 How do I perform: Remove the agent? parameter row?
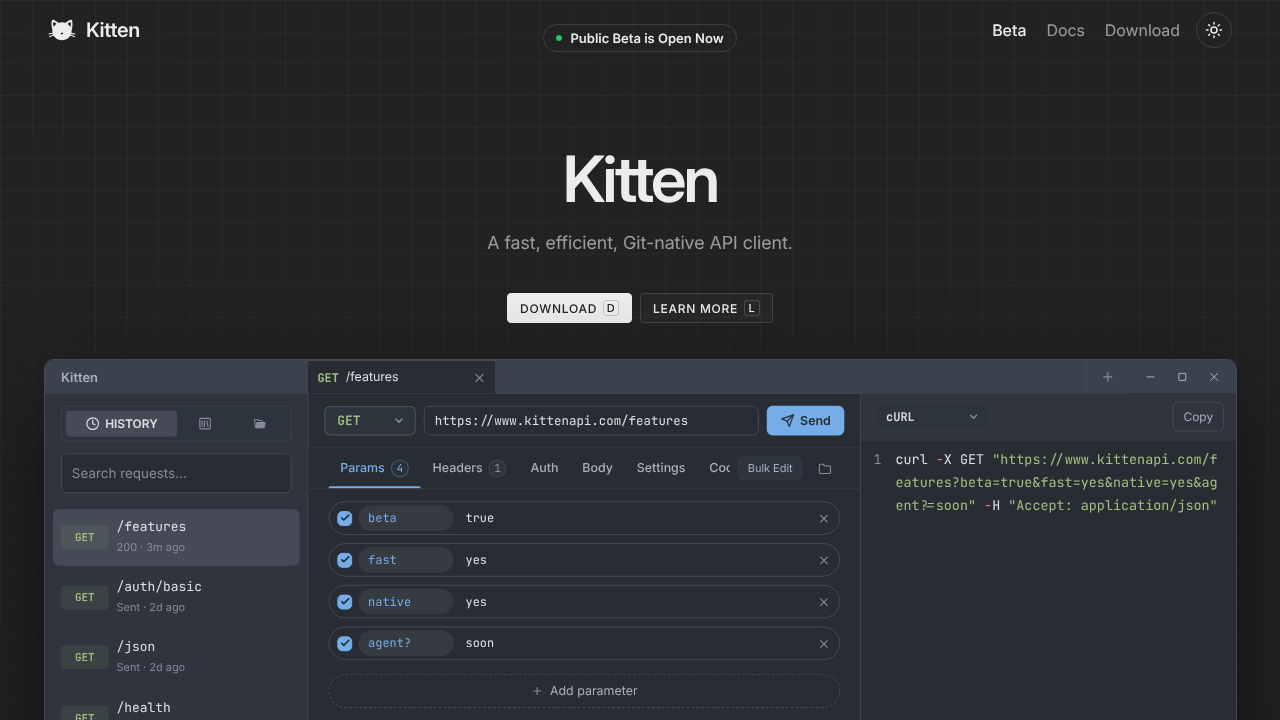coord(824,644)
